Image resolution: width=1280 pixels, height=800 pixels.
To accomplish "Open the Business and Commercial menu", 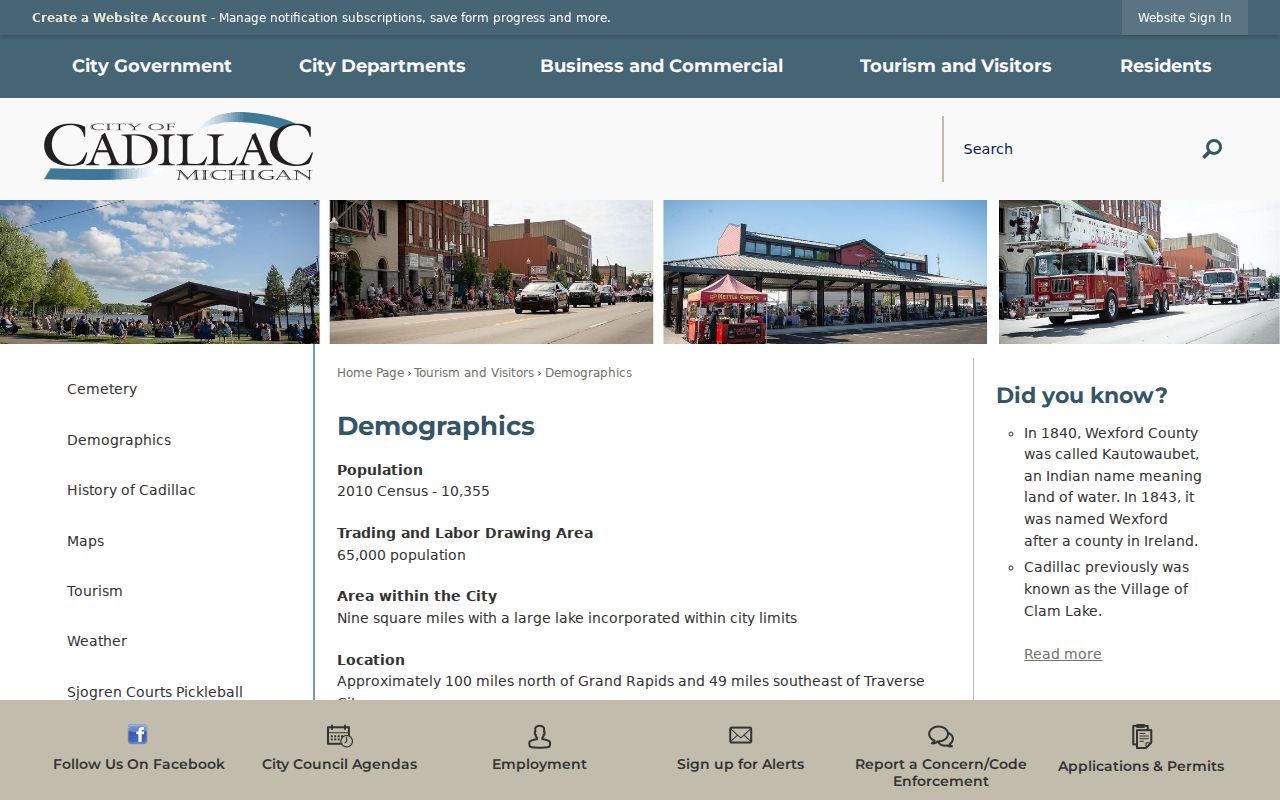I will (x=662, y=66).
